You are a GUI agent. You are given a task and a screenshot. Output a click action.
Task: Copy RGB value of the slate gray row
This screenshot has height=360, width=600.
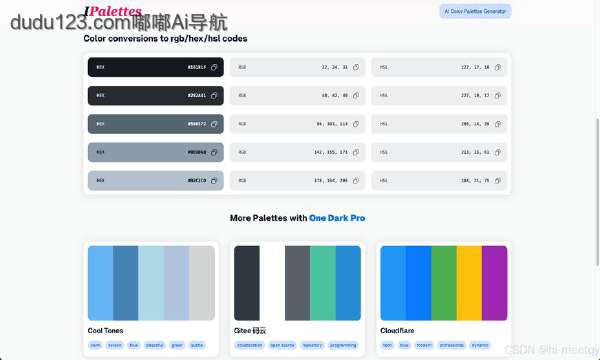356,124
